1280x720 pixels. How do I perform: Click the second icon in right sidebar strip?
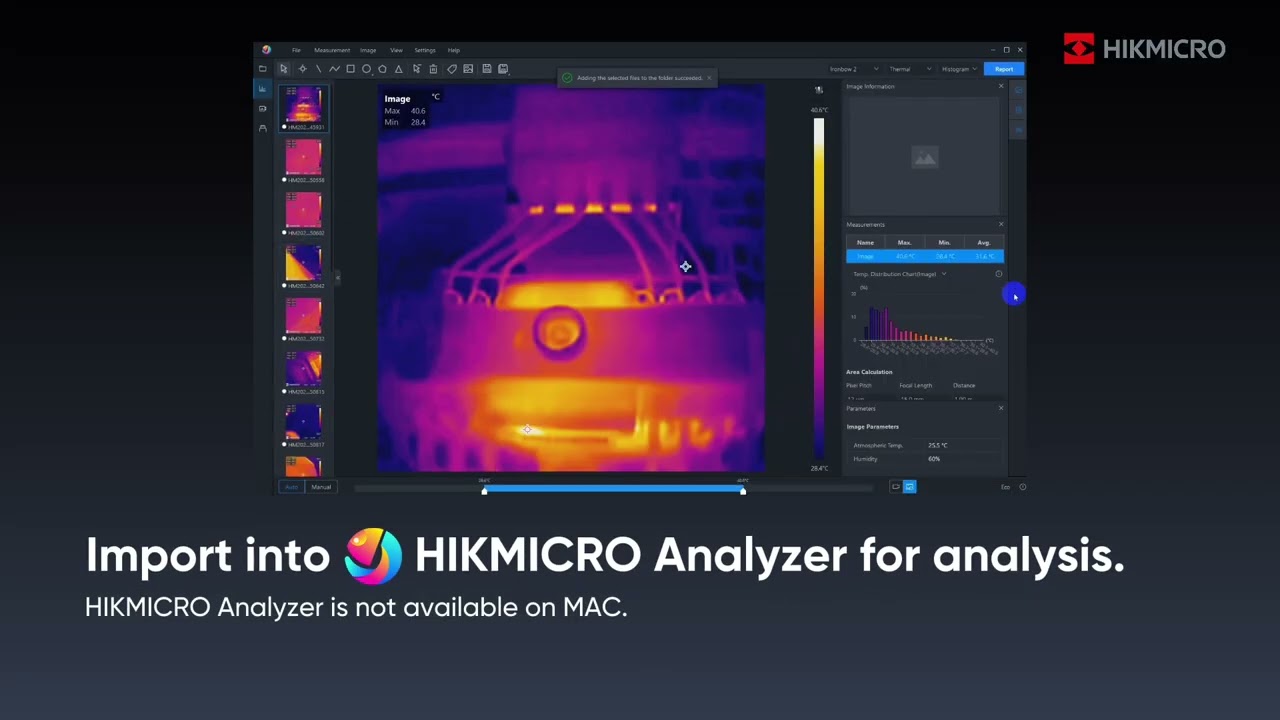1018,110
